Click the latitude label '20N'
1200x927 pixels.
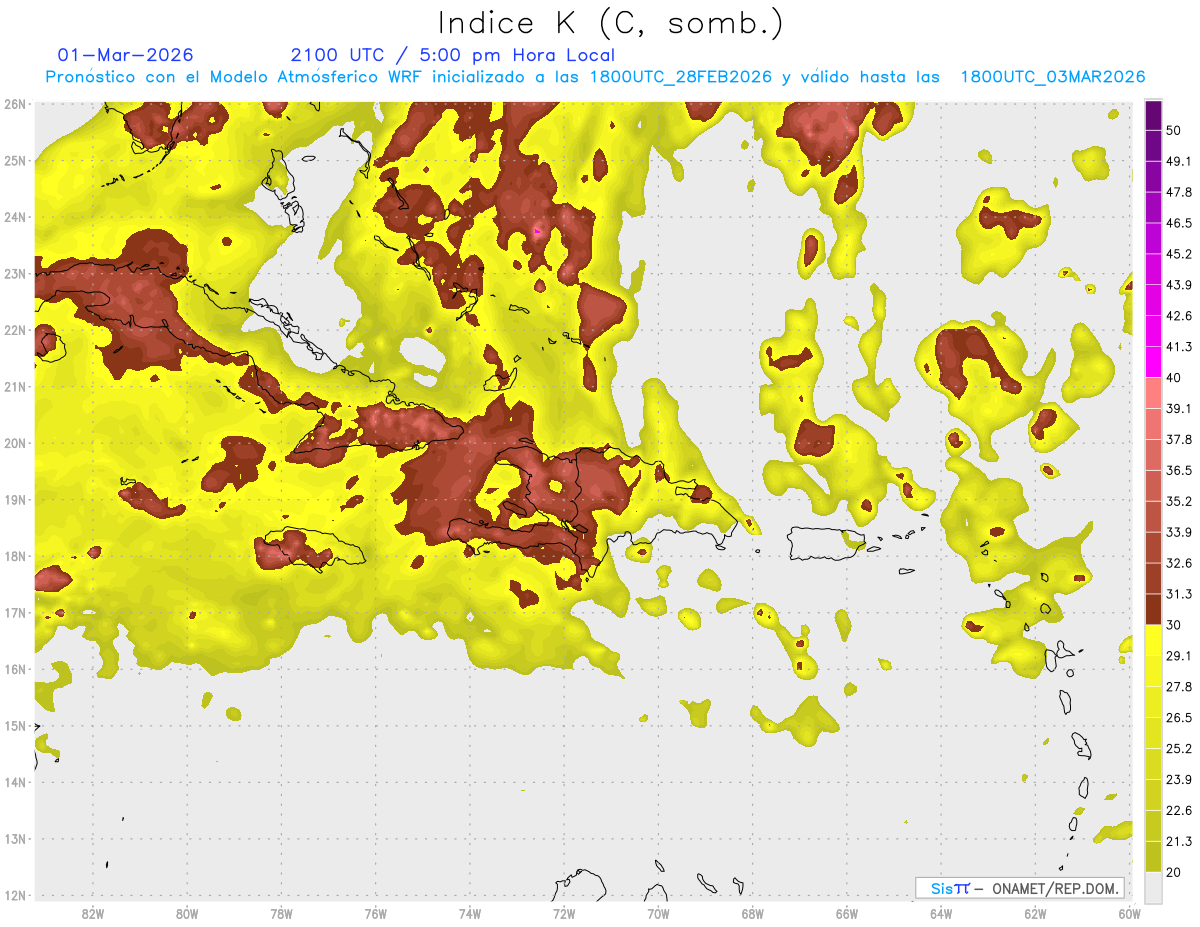[x=15, y=443]
